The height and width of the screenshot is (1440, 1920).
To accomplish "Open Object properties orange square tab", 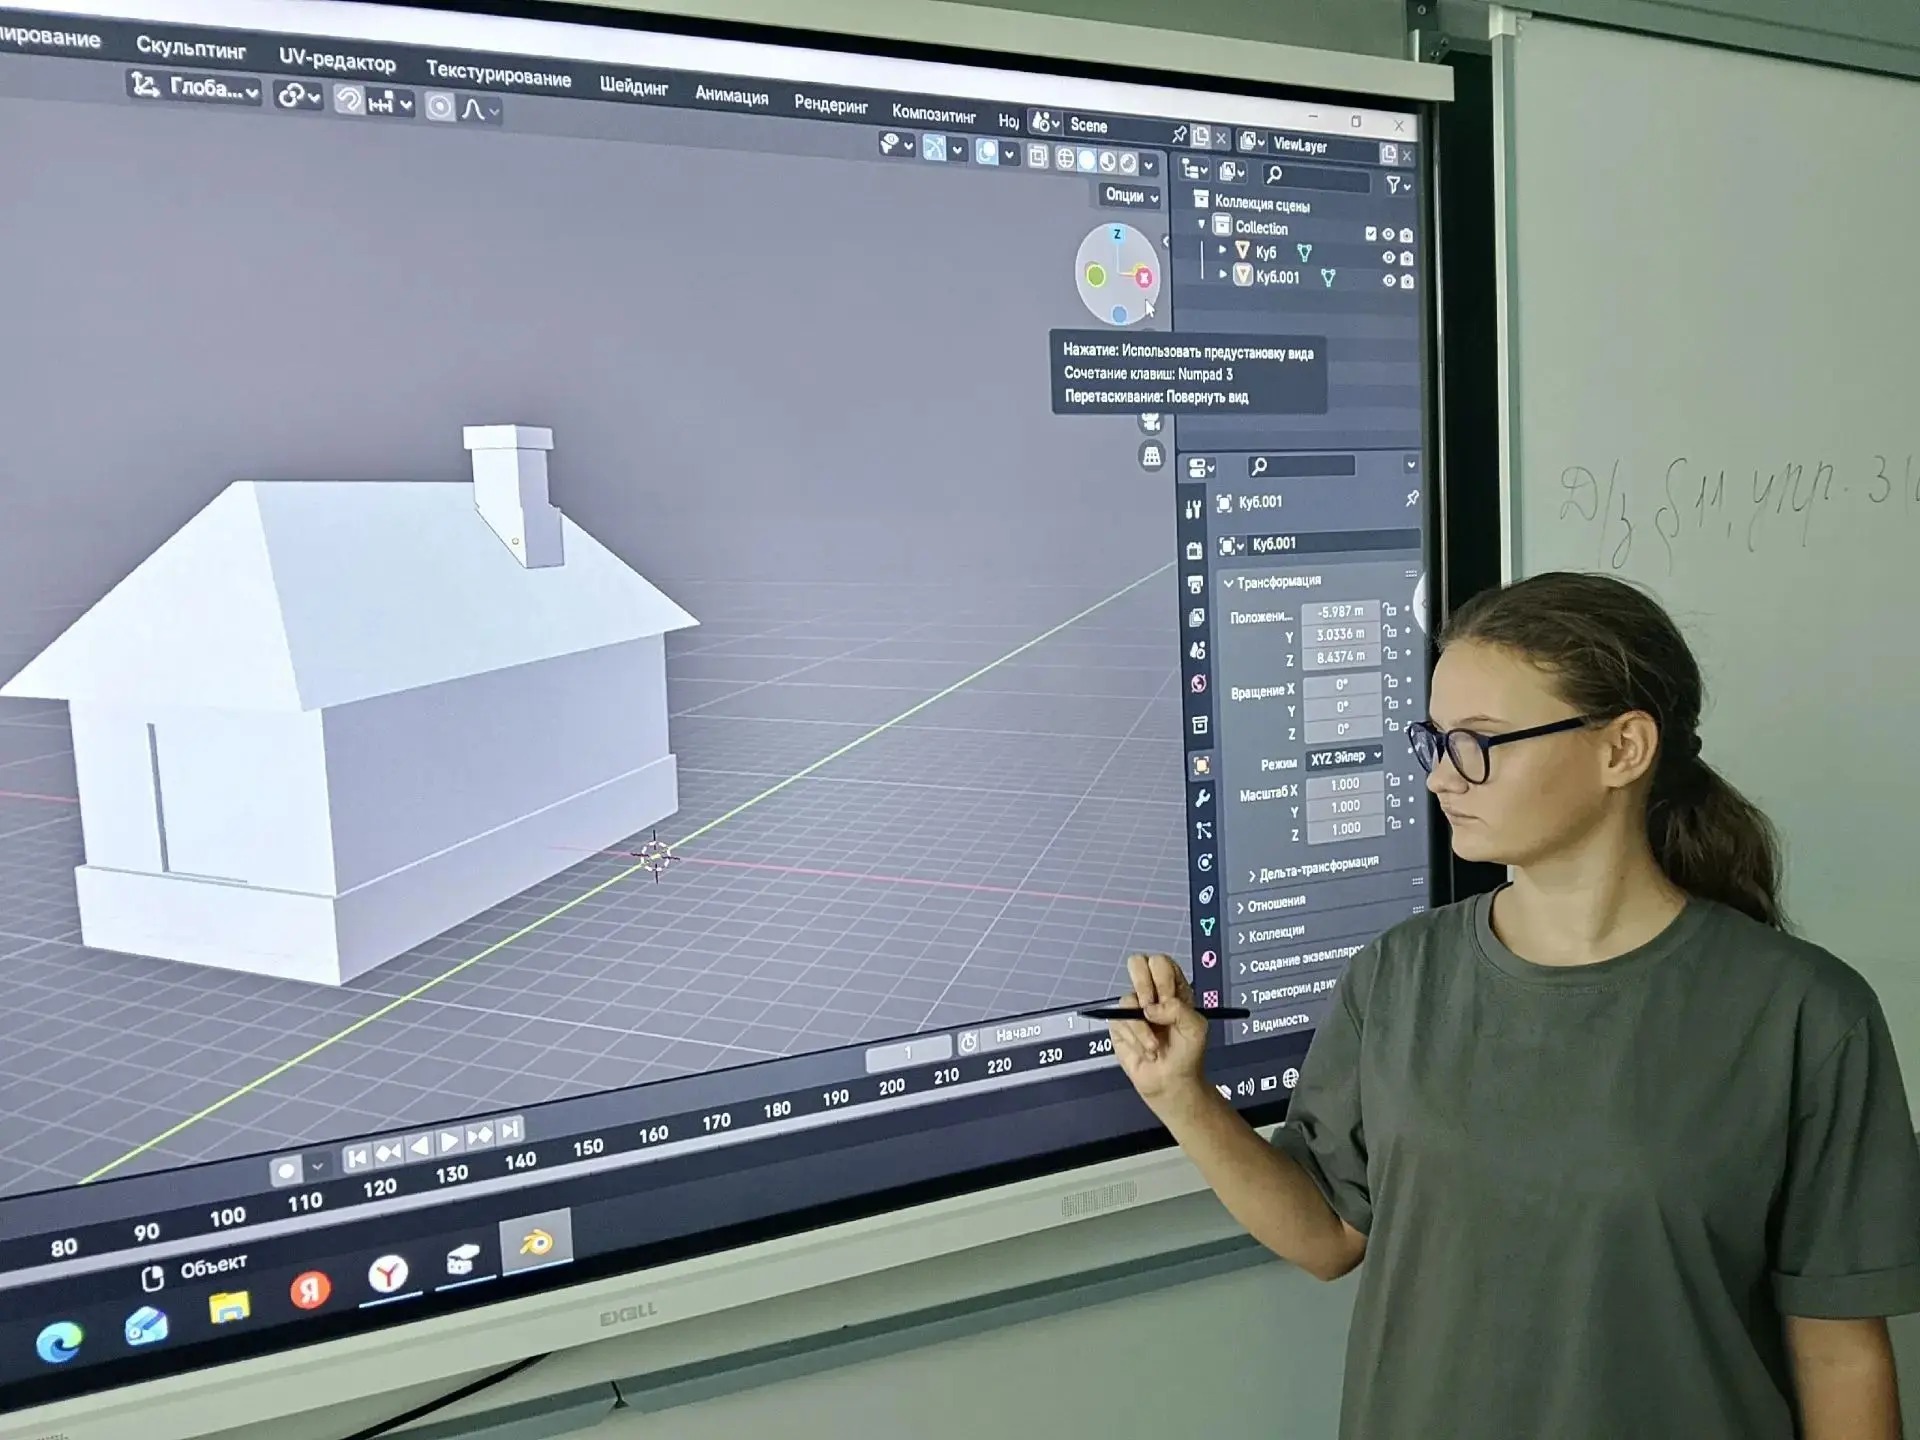I will click(1202, 766).
